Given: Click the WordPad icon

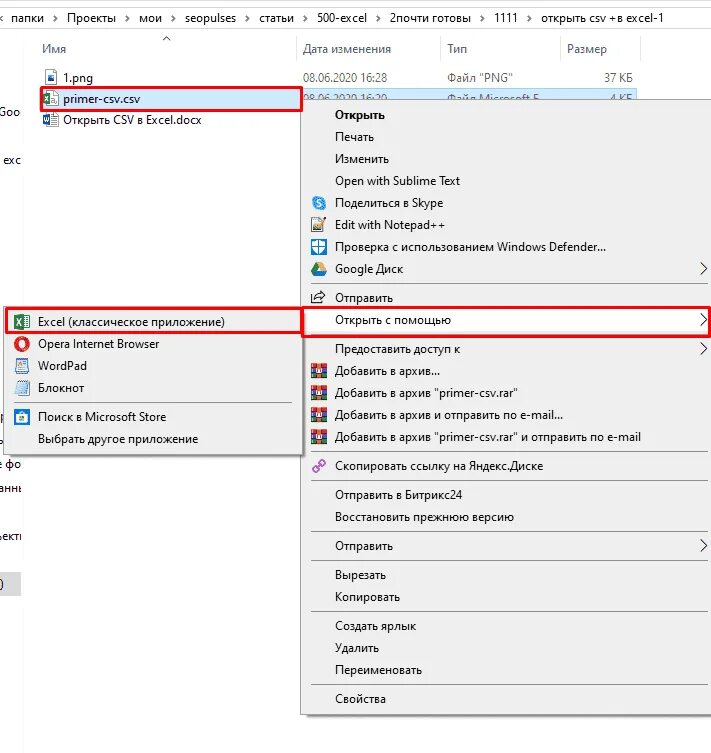Looking at the screenshot, I should pos(22,366).
